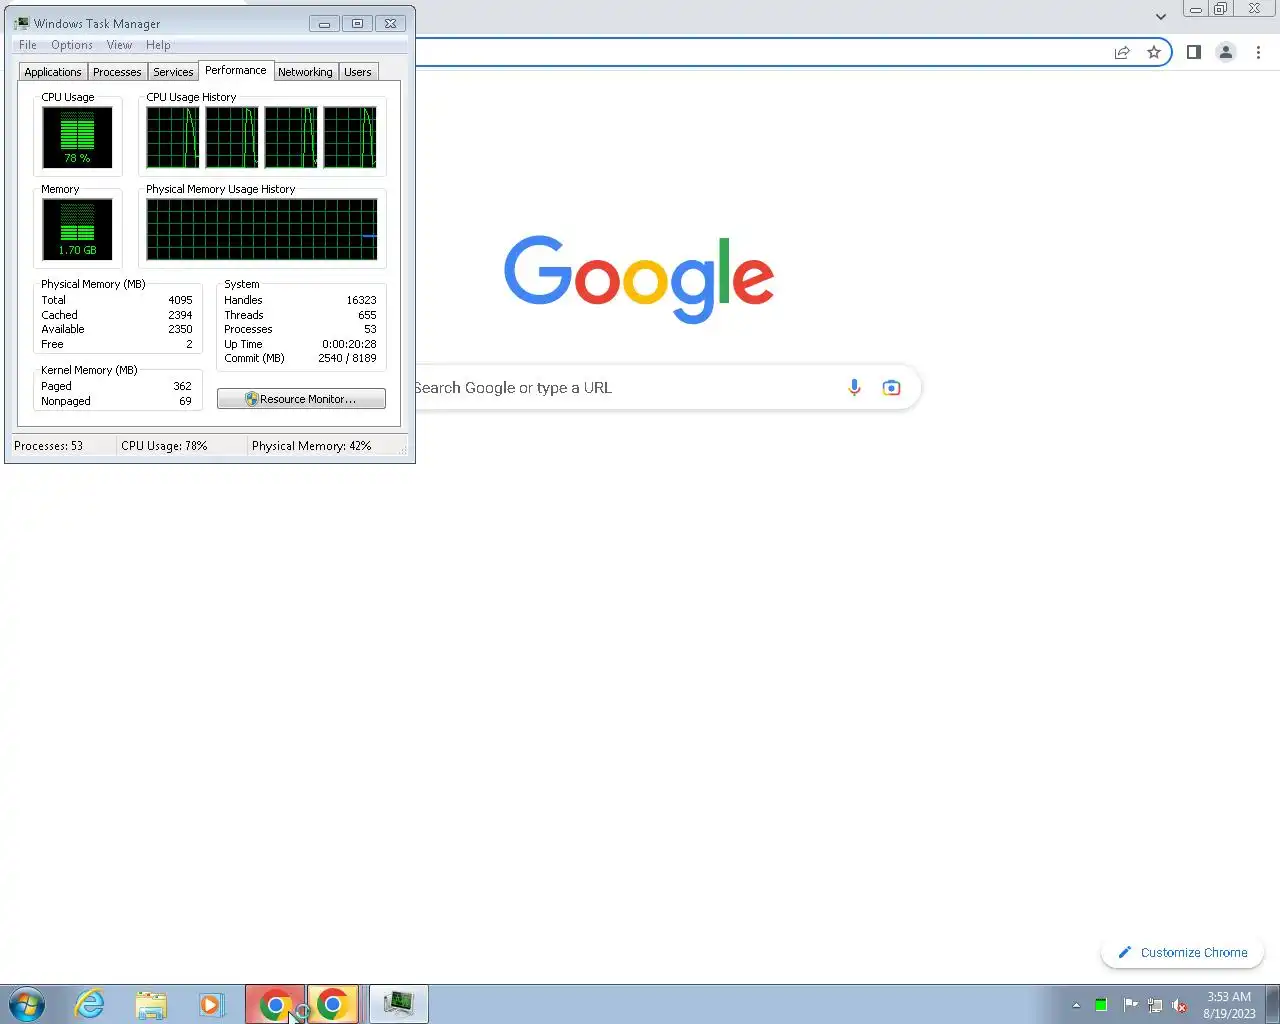The image size is (1280, 1024).
Task: Open the Options menu in Task Manager
Action: [x=72, y=45]
